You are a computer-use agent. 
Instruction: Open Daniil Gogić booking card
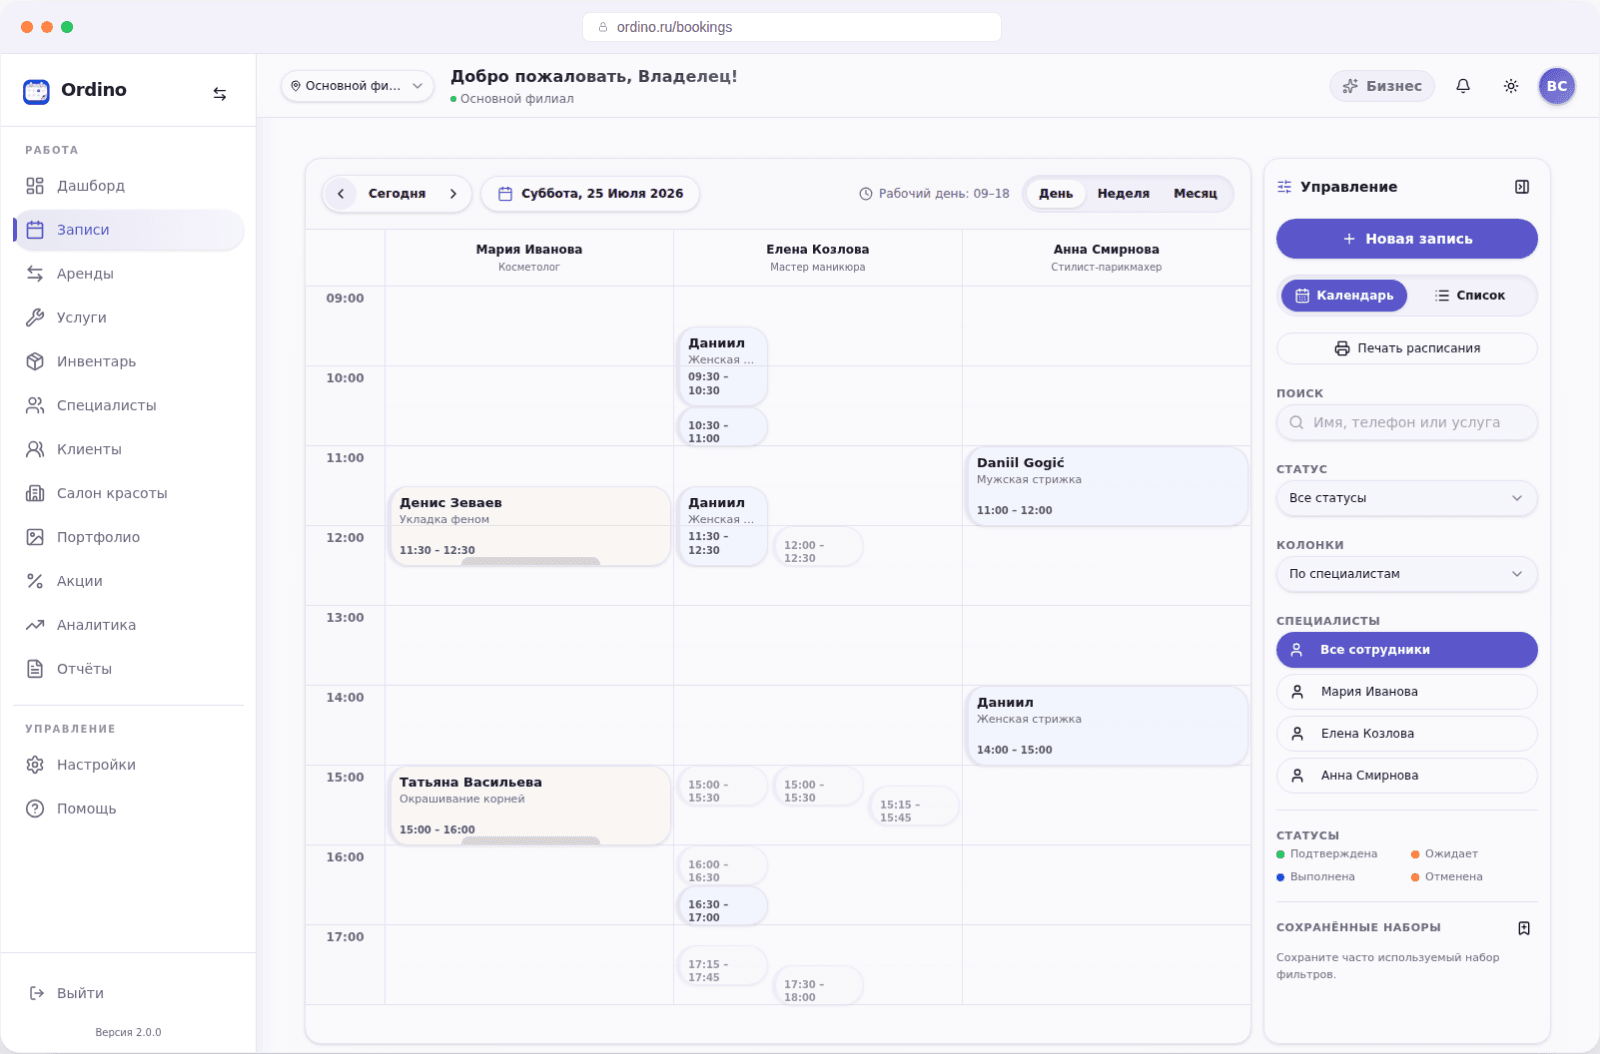(x=1106, y=486)
